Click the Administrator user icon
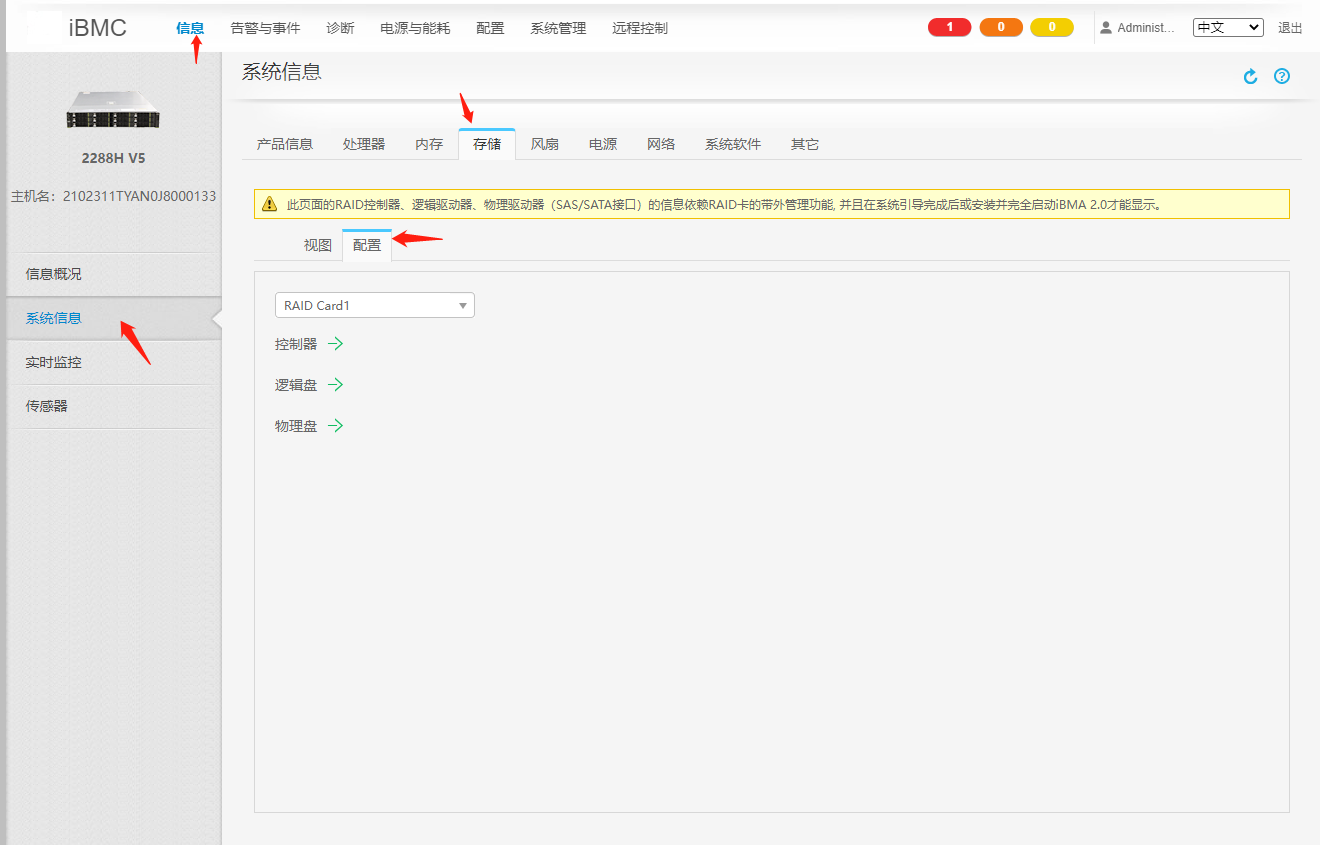This screenshot has height=845, width=1320. click(x=1106, y=28)
